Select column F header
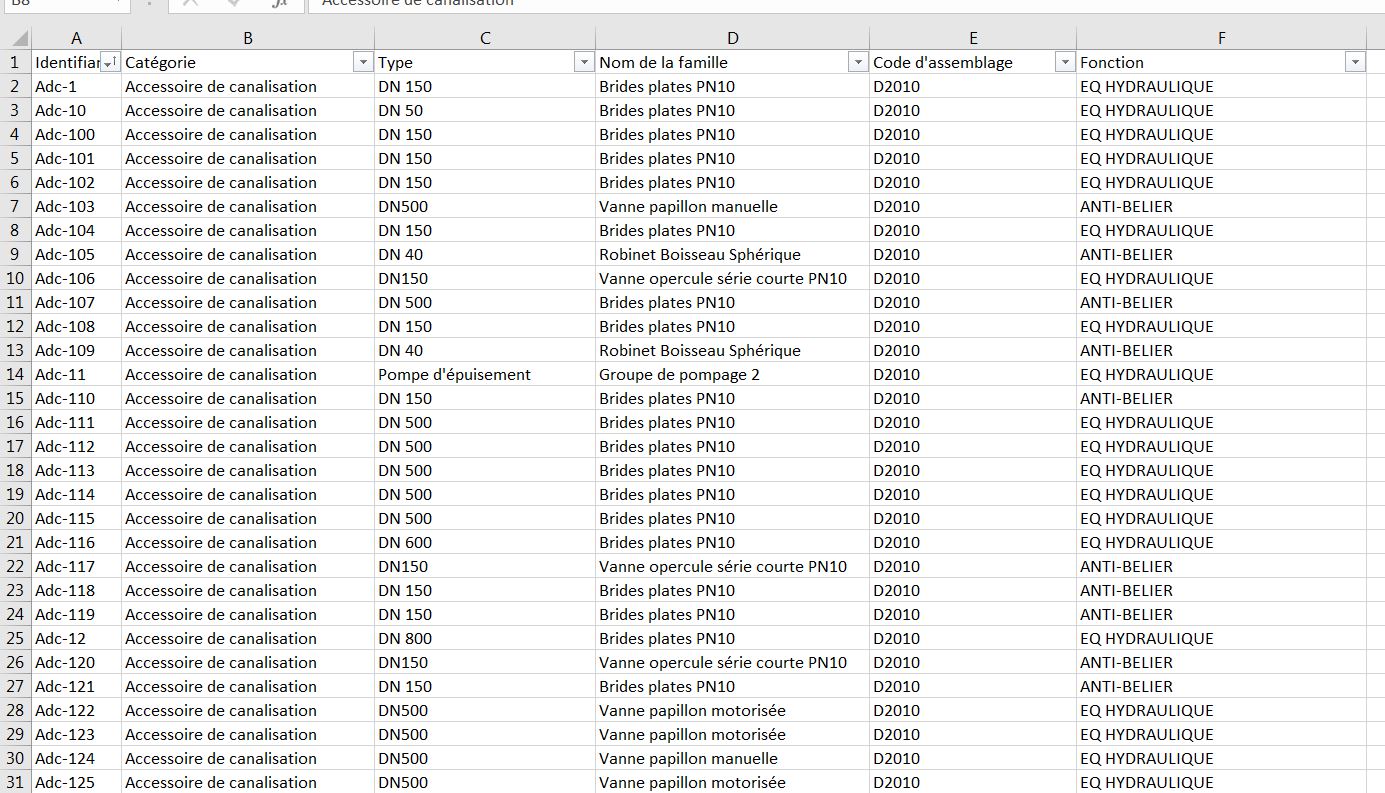 (x=1221, y=38)
